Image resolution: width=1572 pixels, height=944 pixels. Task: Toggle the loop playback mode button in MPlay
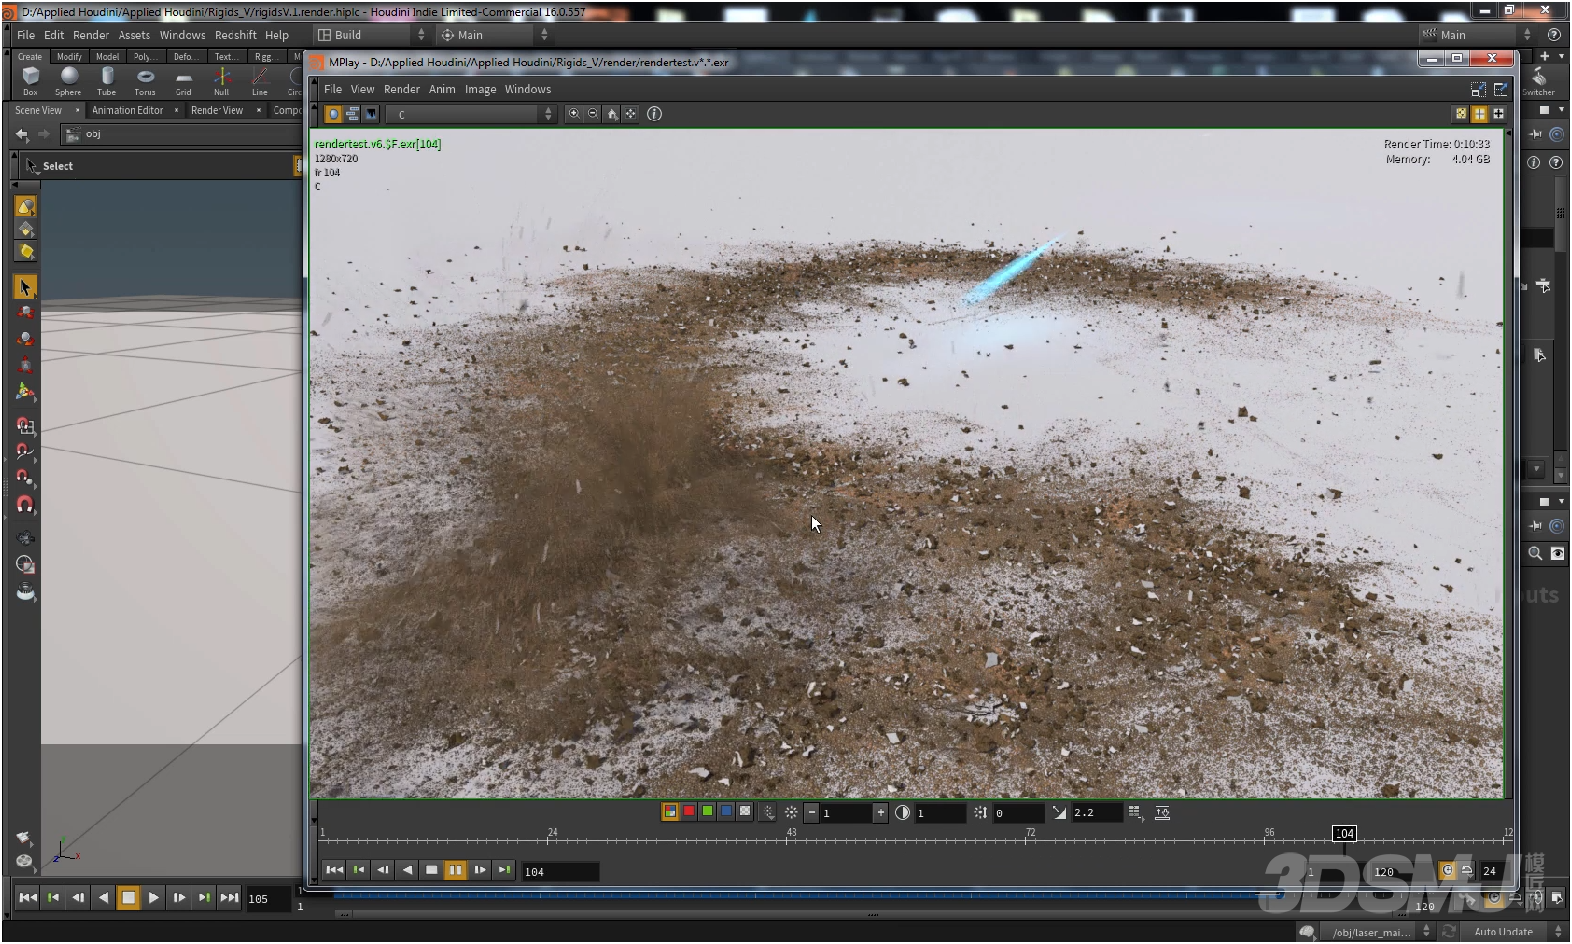[1466, 871]
